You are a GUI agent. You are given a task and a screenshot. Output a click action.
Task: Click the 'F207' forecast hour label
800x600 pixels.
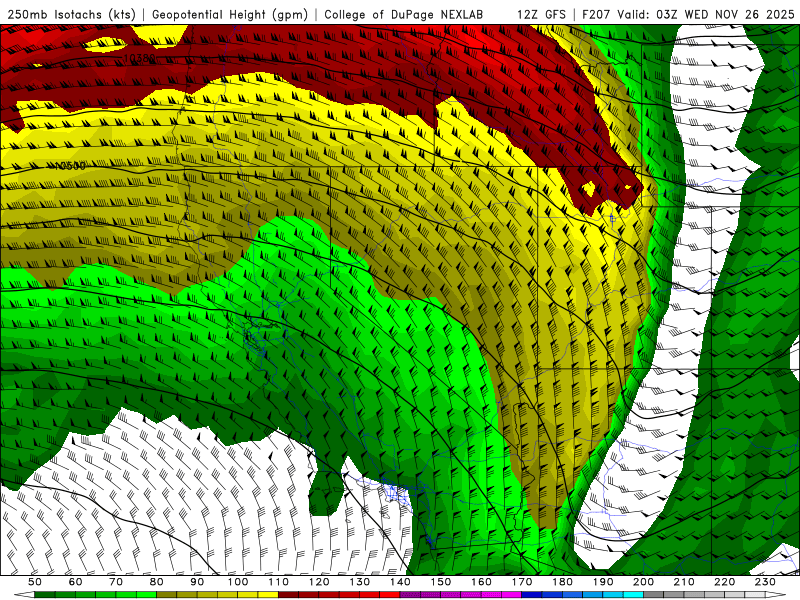(x=596, y=14)
